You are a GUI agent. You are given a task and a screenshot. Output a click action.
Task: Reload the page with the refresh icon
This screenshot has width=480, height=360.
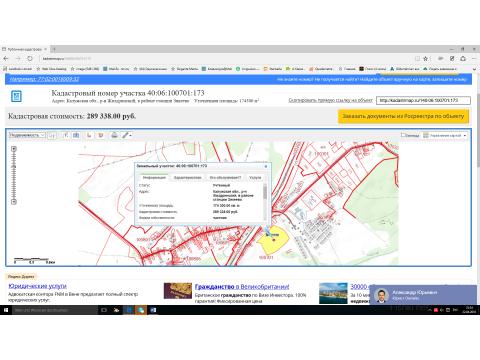click(30, 58)
